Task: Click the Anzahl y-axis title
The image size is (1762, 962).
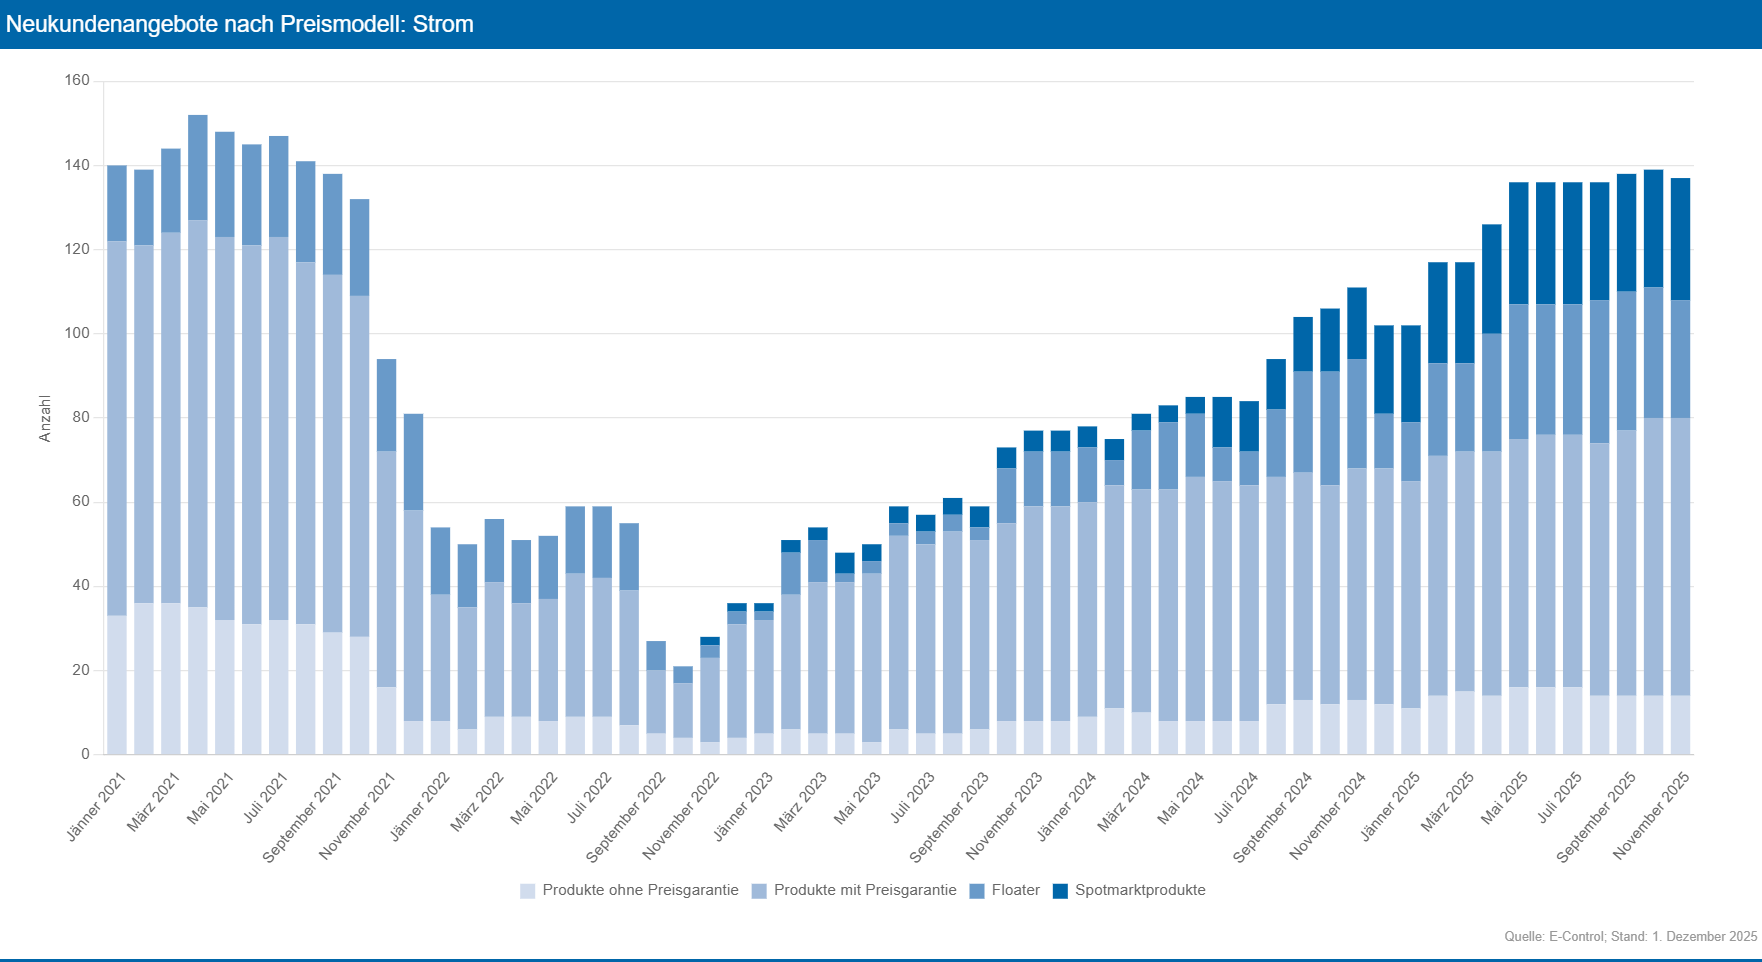Action: pos(45,418)
